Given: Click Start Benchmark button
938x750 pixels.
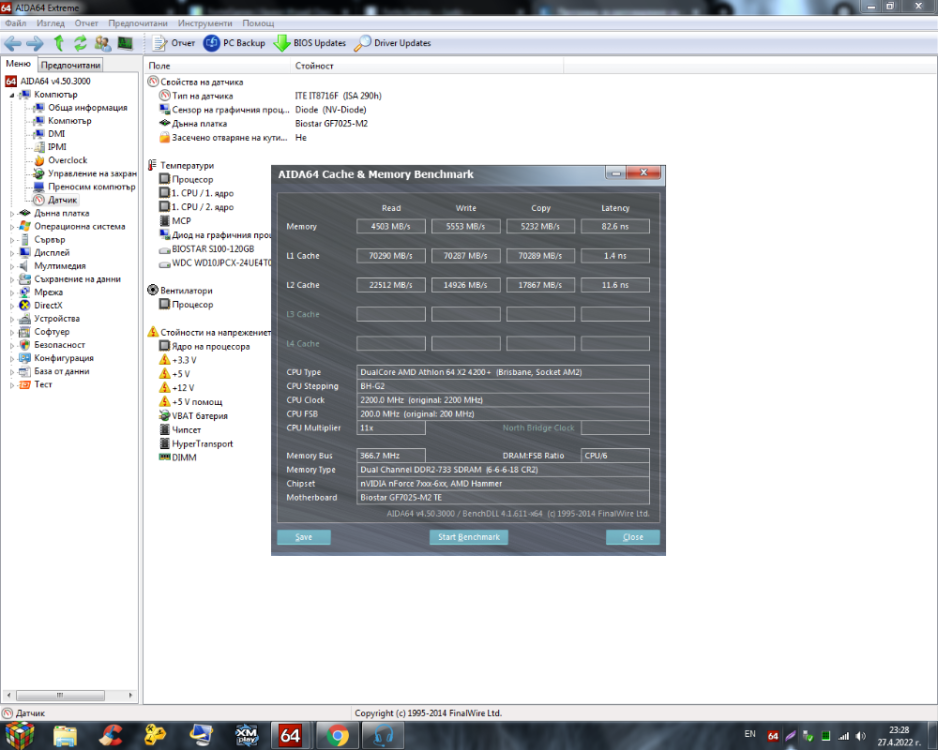Looking at the screenshot, I should [468, 537].
